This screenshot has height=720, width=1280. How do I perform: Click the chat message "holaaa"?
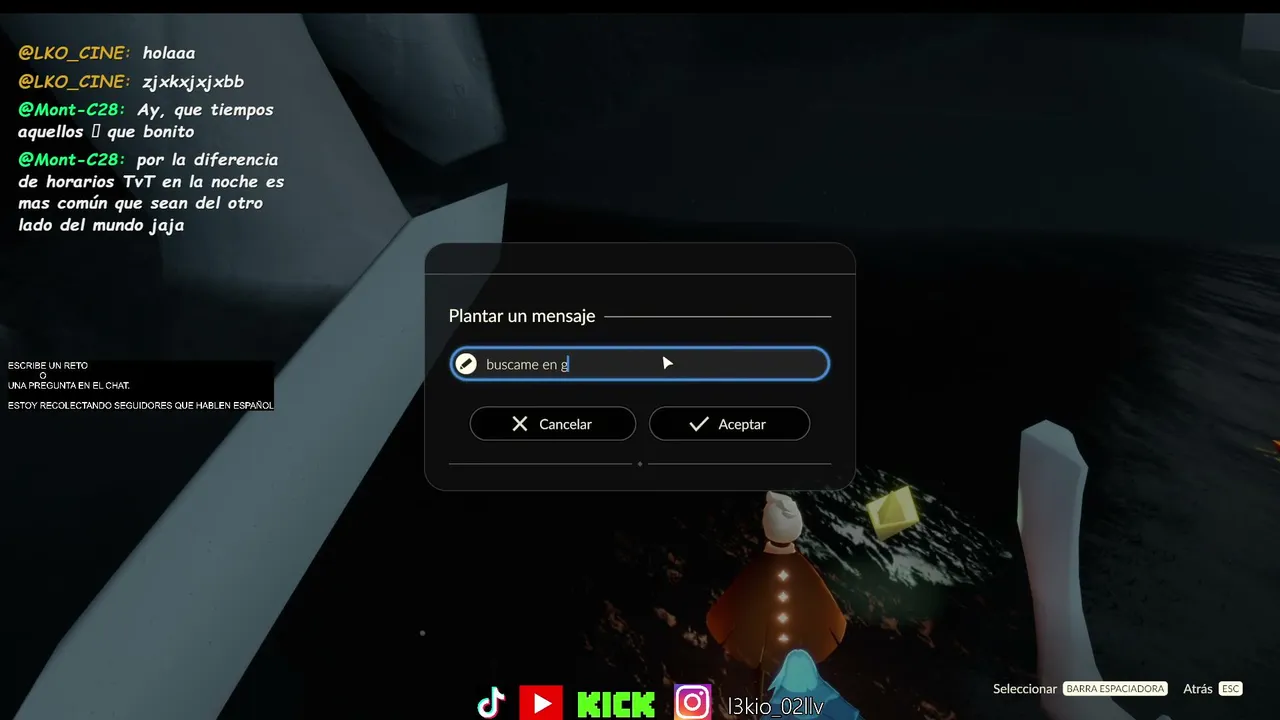169,53
